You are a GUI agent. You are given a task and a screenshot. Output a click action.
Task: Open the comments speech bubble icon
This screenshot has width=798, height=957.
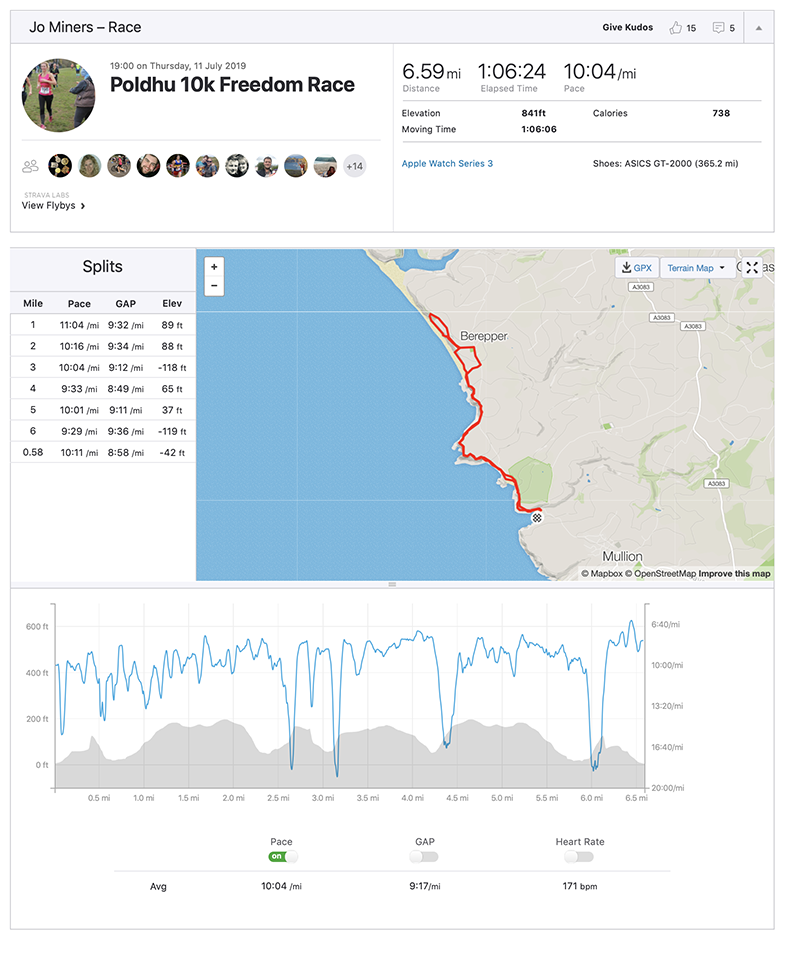718,28
